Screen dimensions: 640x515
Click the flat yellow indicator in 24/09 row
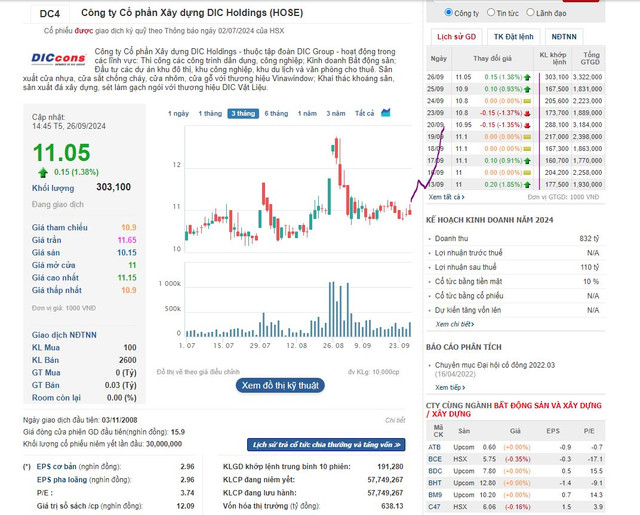527,101
